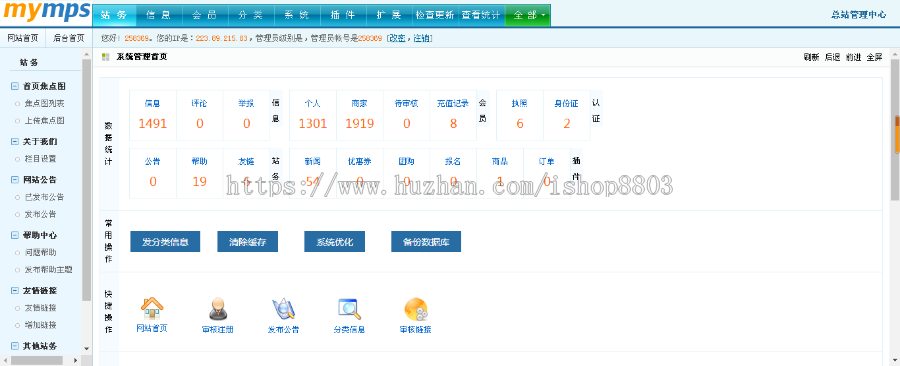Click the 注销 logout link
This screenshot has width=900, height=366.
(421, 38)
